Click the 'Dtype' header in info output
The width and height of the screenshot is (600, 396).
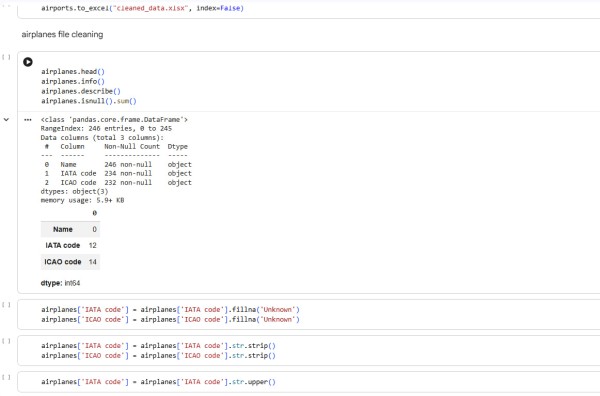point(178,147)
